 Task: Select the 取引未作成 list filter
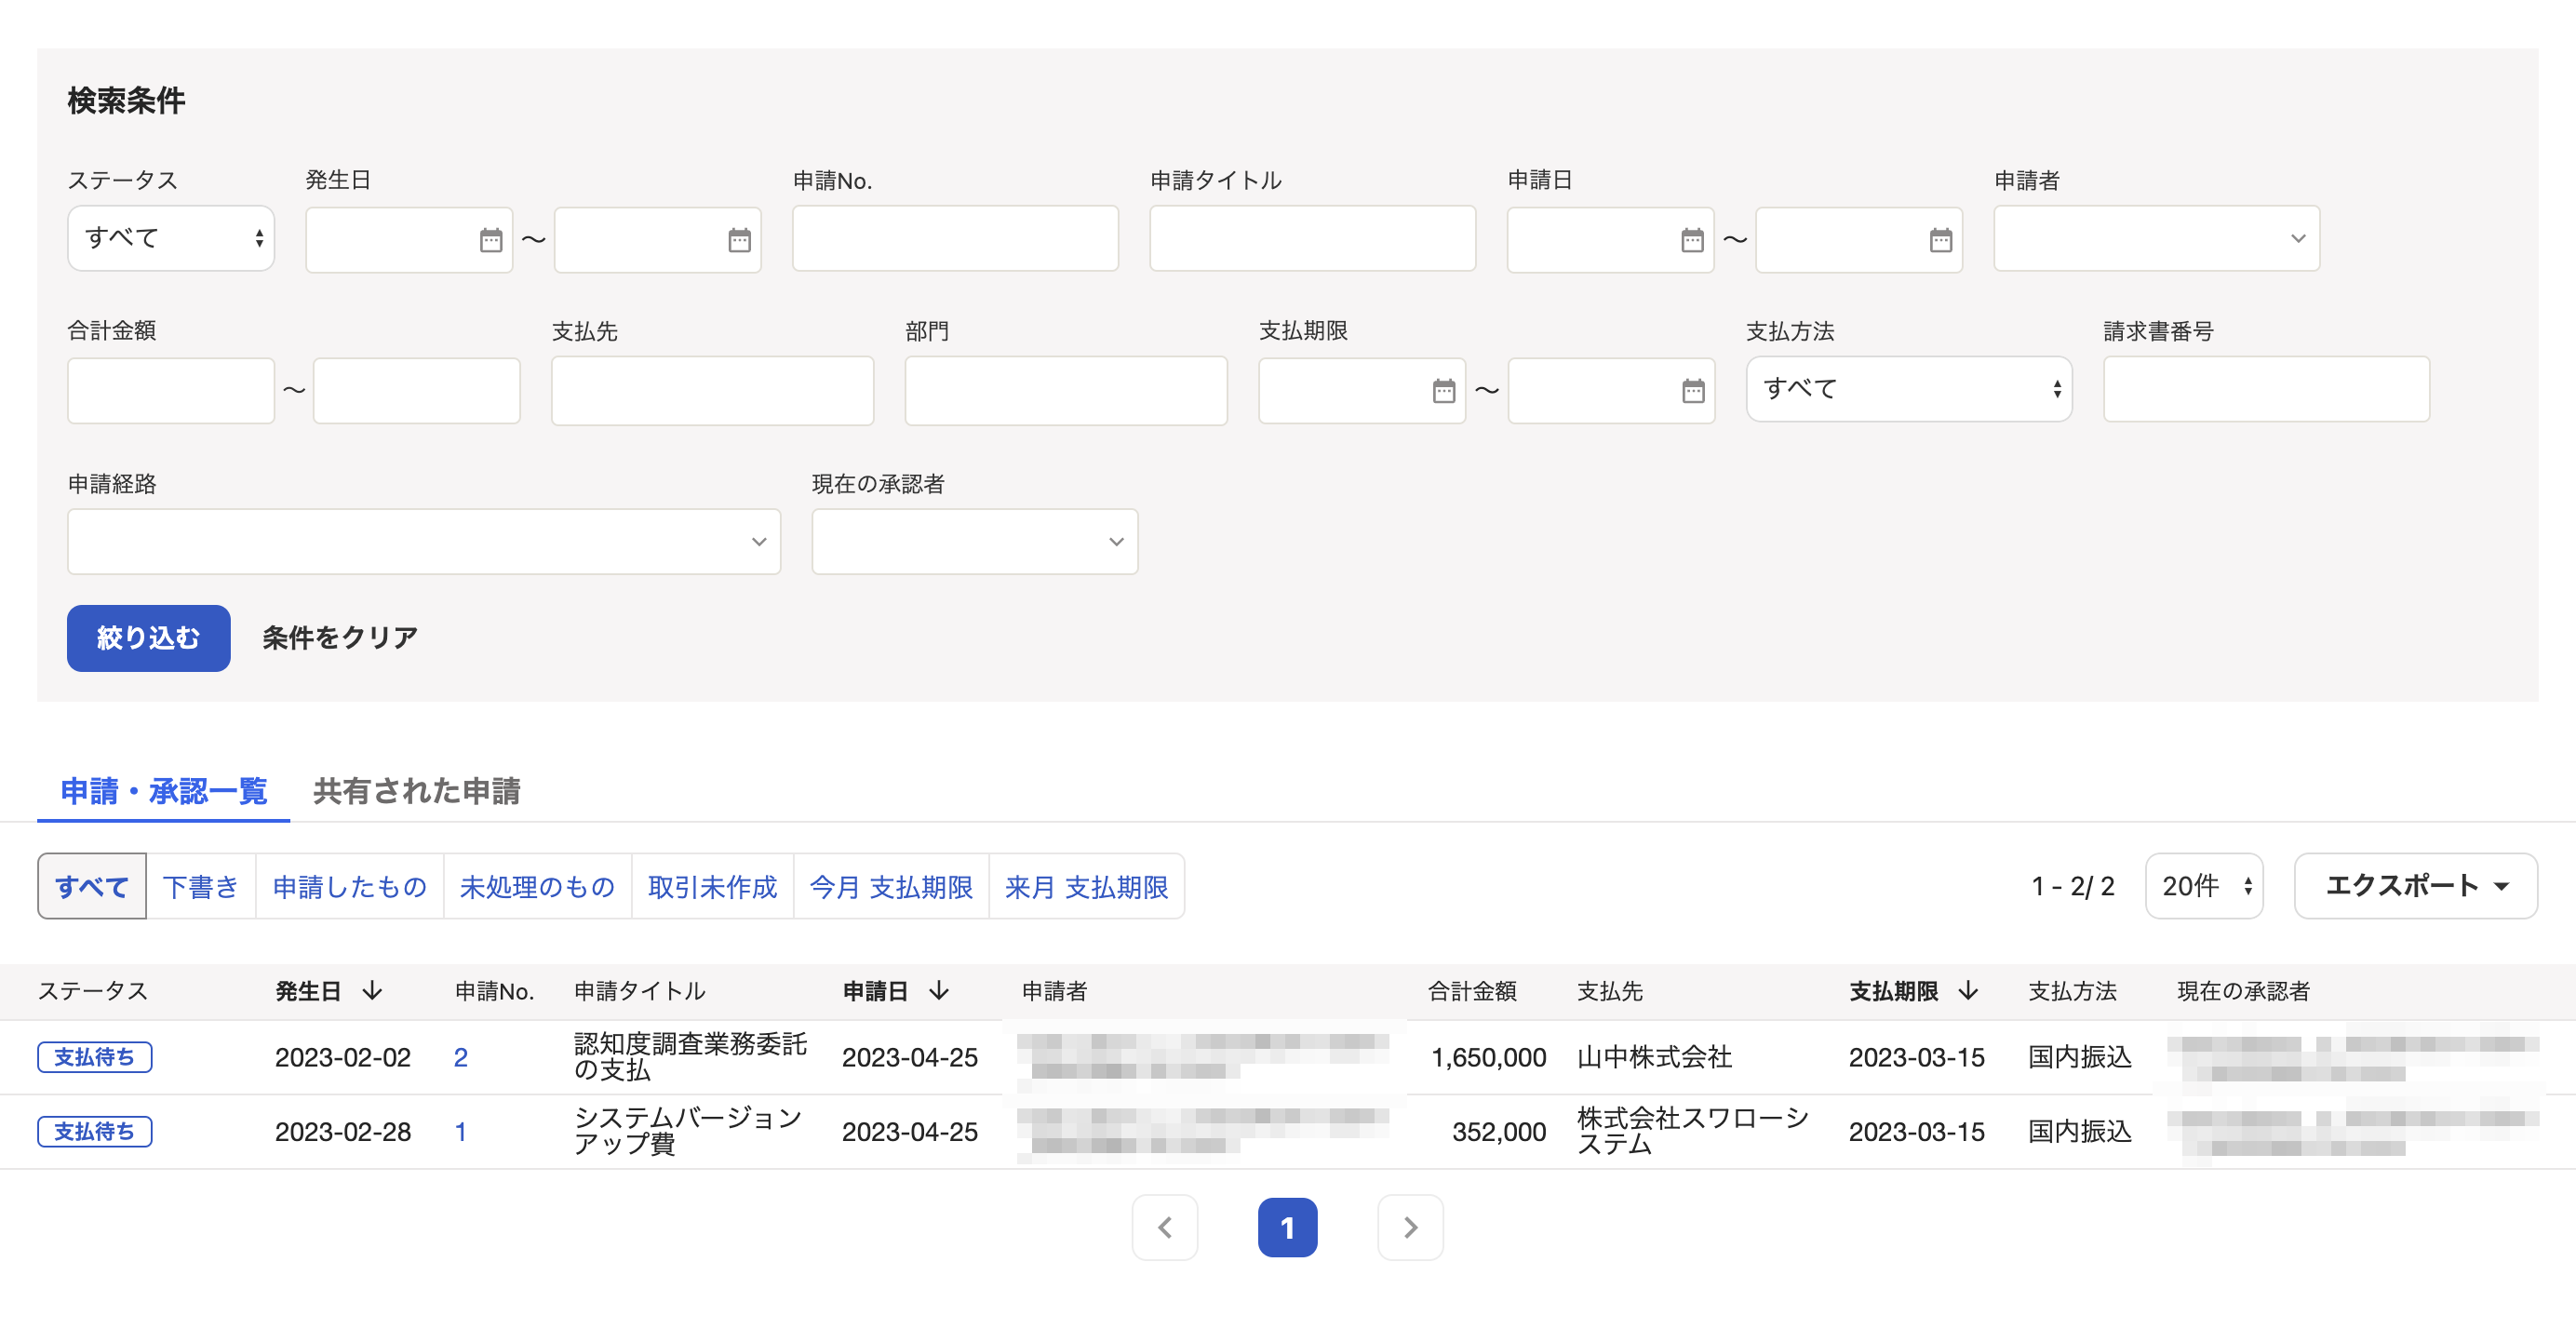pyautogui.click(x=712, y=886)
